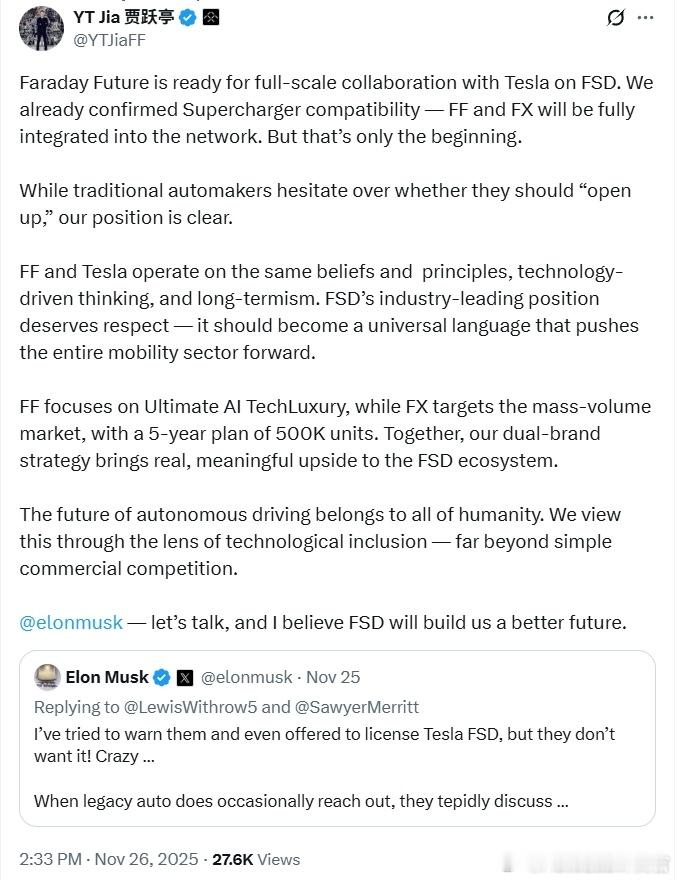Click the @SawyerMerritt reply mention
Viewport: 677px width, 880px height.
[x=357, y=707]
